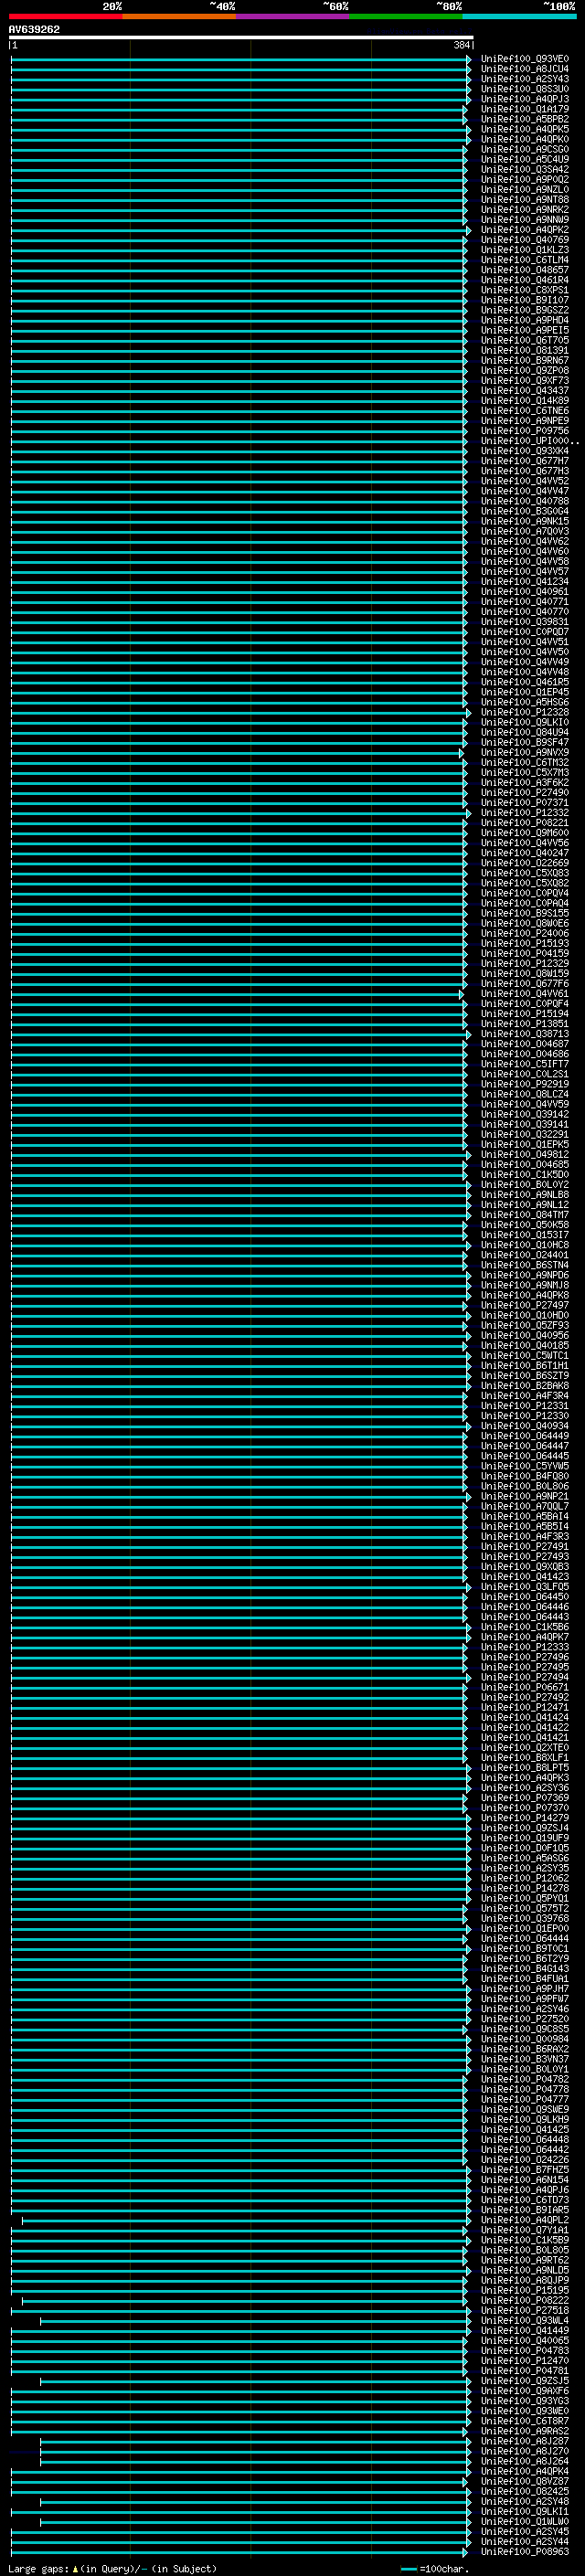Screen dimensions: 585x2576
Task: Click hit label UniRef100_P15195
Action: pyautogui.click(x=525, y=2290)
